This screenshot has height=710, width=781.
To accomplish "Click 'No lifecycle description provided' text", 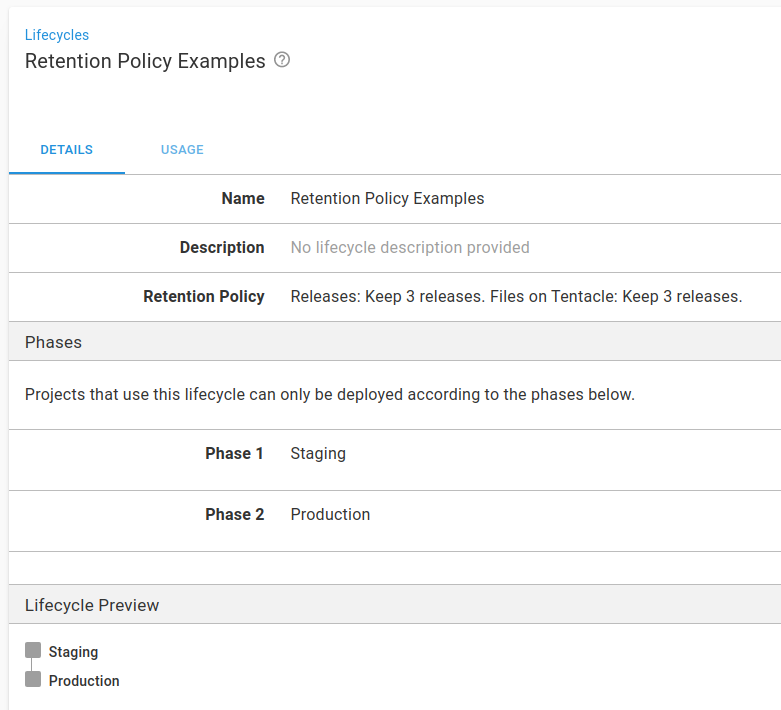I will tap(410, 247).
